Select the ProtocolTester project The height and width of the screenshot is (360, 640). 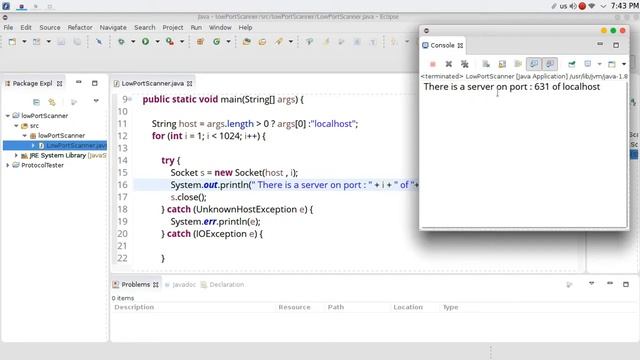click(42, 165)
